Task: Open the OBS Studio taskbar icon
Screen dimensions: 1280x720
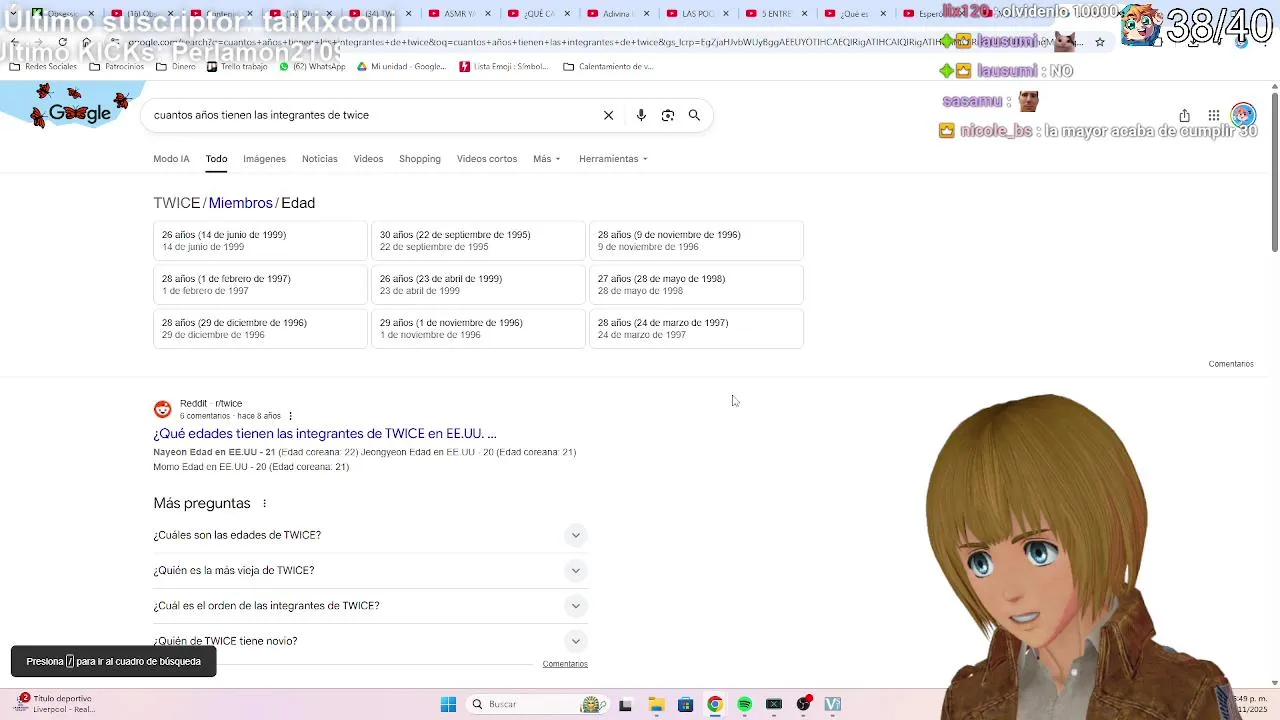Action: pyautogui.click(x=803, y=704)
